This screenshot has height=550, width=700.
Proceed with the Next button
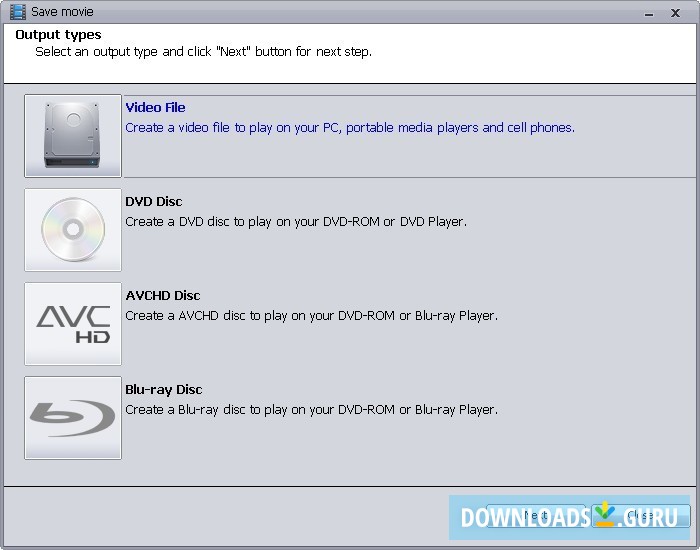pyautogui.click(x=536, y=516)
